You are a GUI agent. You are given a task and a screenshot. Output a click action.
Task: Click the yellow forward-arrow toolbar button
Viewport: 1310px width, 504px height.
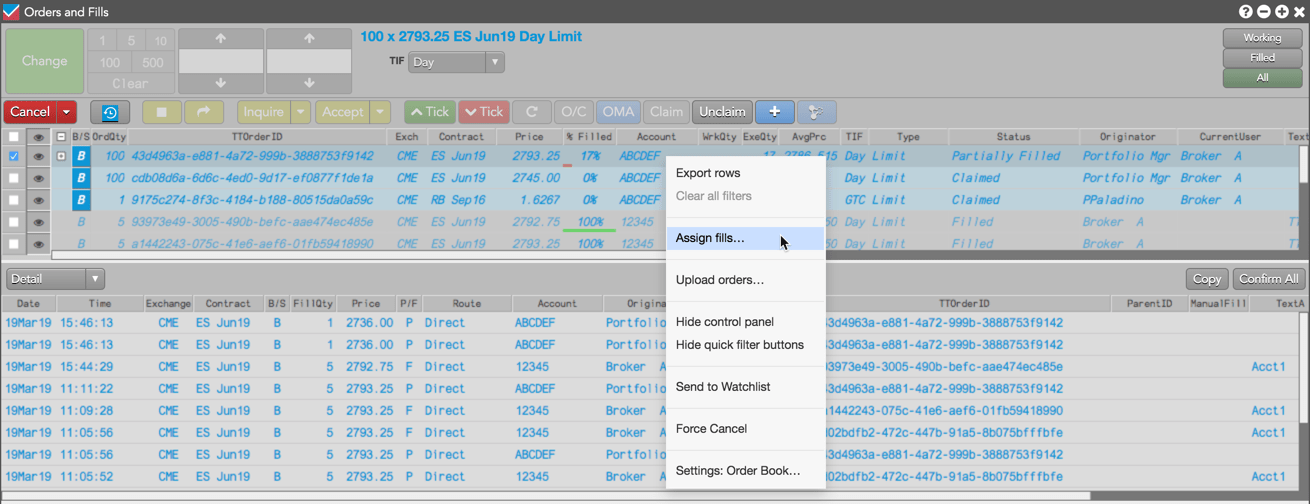pyautogui.click(x=204, y=112)
